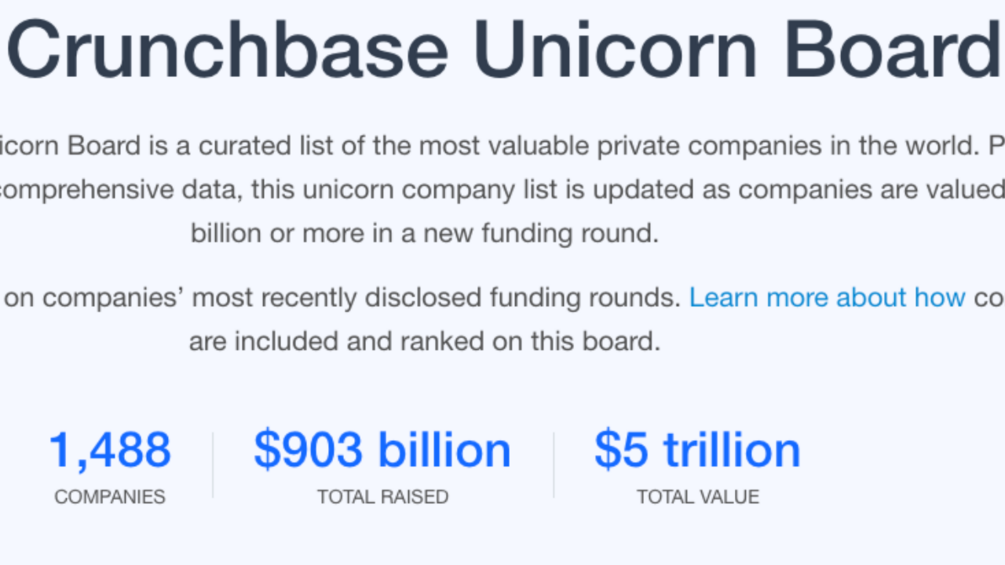Click the "most recently disclosed funding rounds" phrase
Viewport: 1005px width, 565px height.
(436, 298)
